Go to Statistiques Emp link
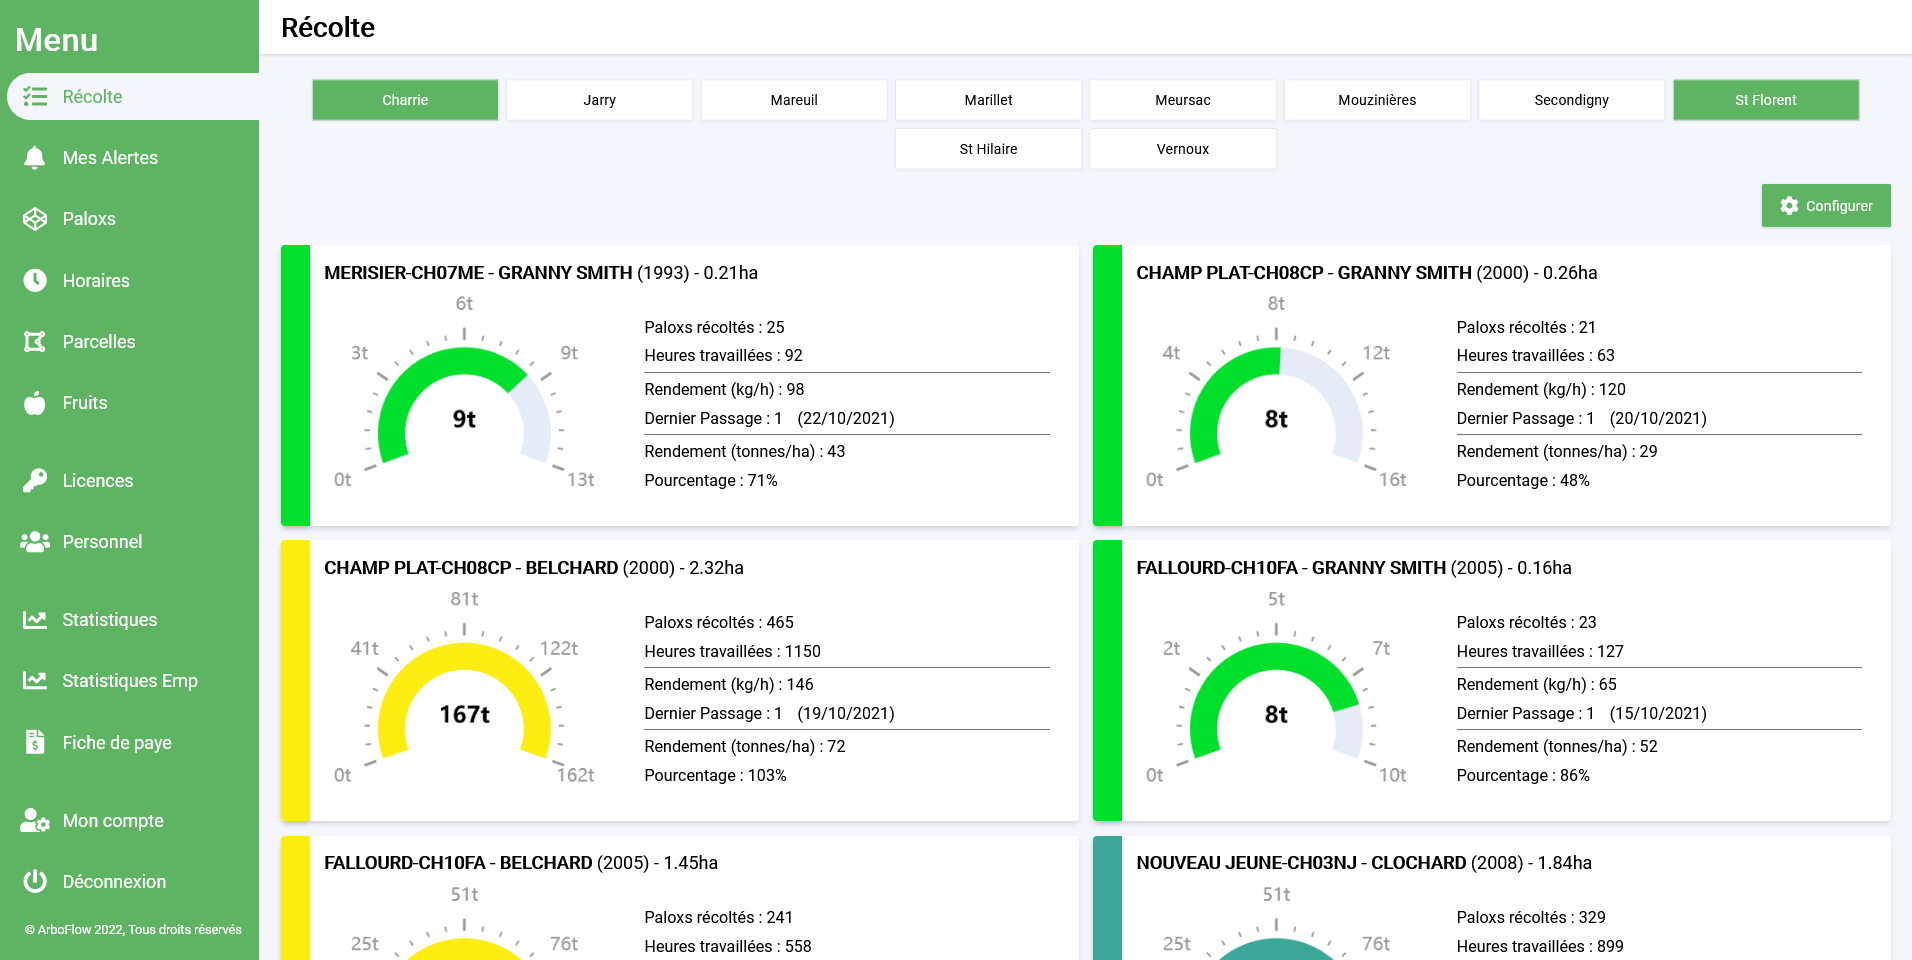Image resolution: width=1912 pixels, height=960 pixels. [129, 681]
